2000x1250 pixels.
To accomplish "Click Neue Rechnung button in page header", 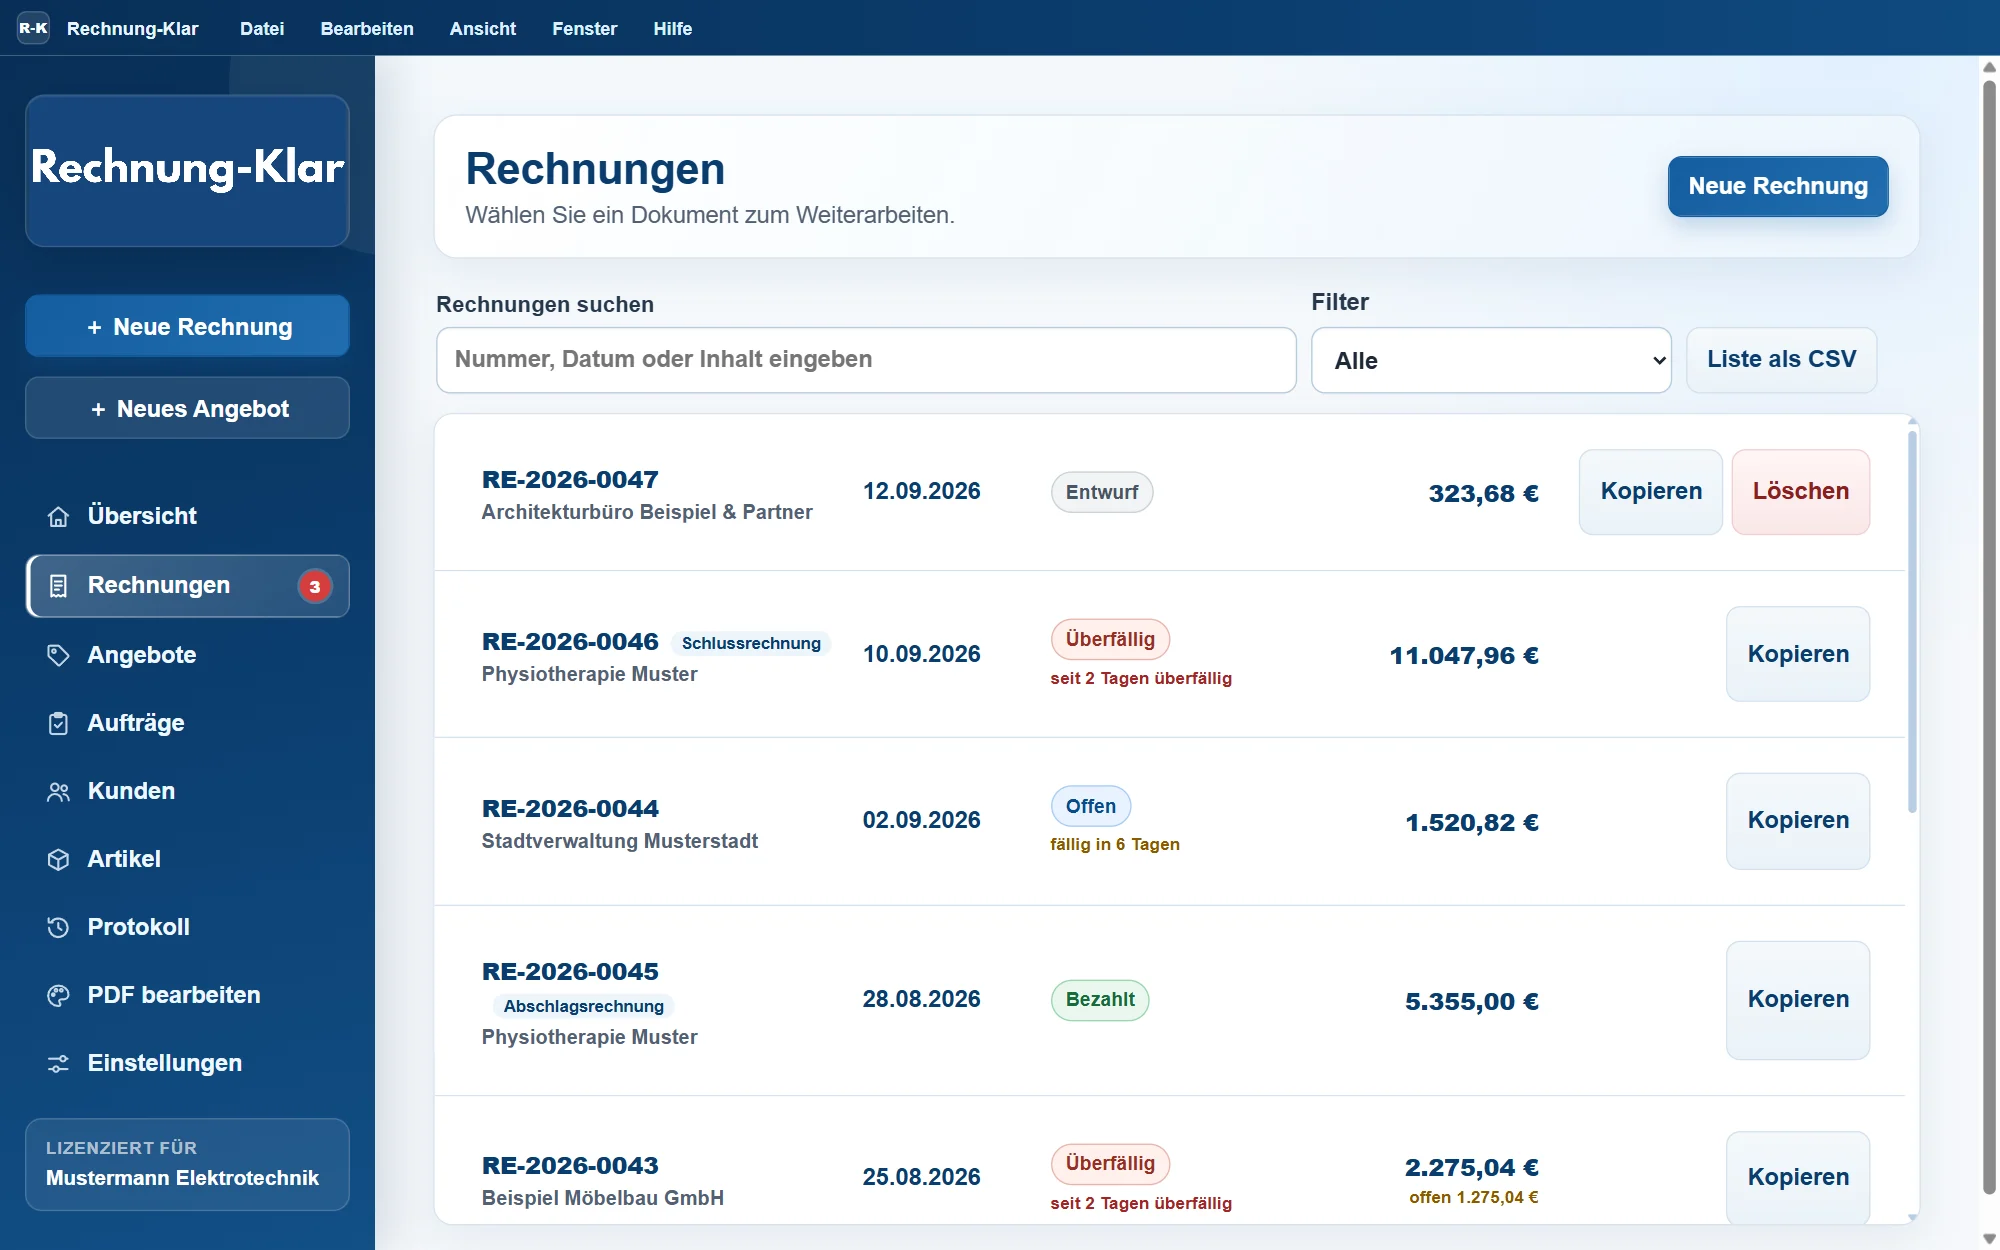I will click(x=1778, y=186).
